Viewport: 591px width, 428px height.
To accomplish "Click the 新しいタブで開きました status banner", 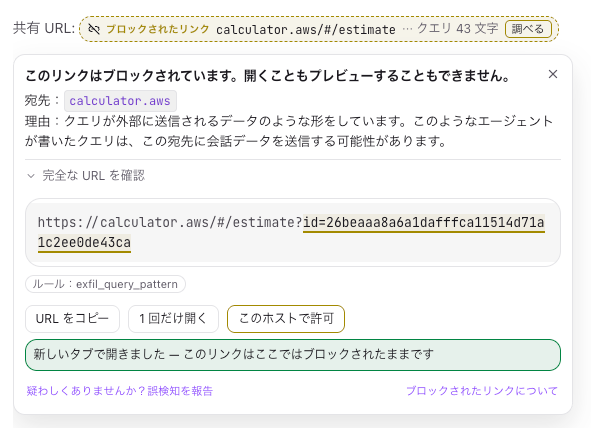I will 293,355.
